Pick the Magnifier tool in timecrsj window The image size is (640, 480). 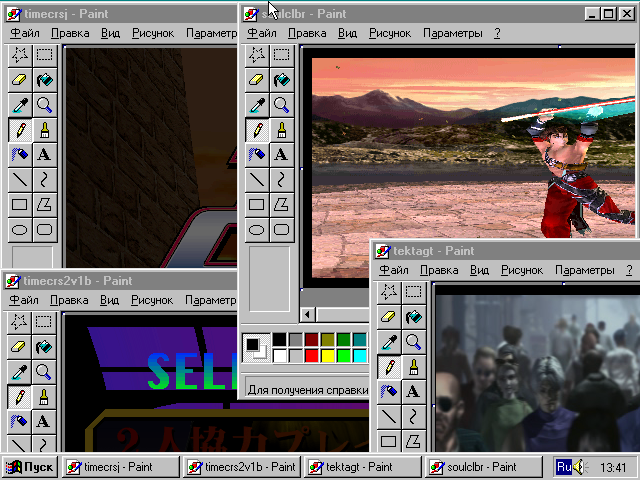(x=44, y=105)
